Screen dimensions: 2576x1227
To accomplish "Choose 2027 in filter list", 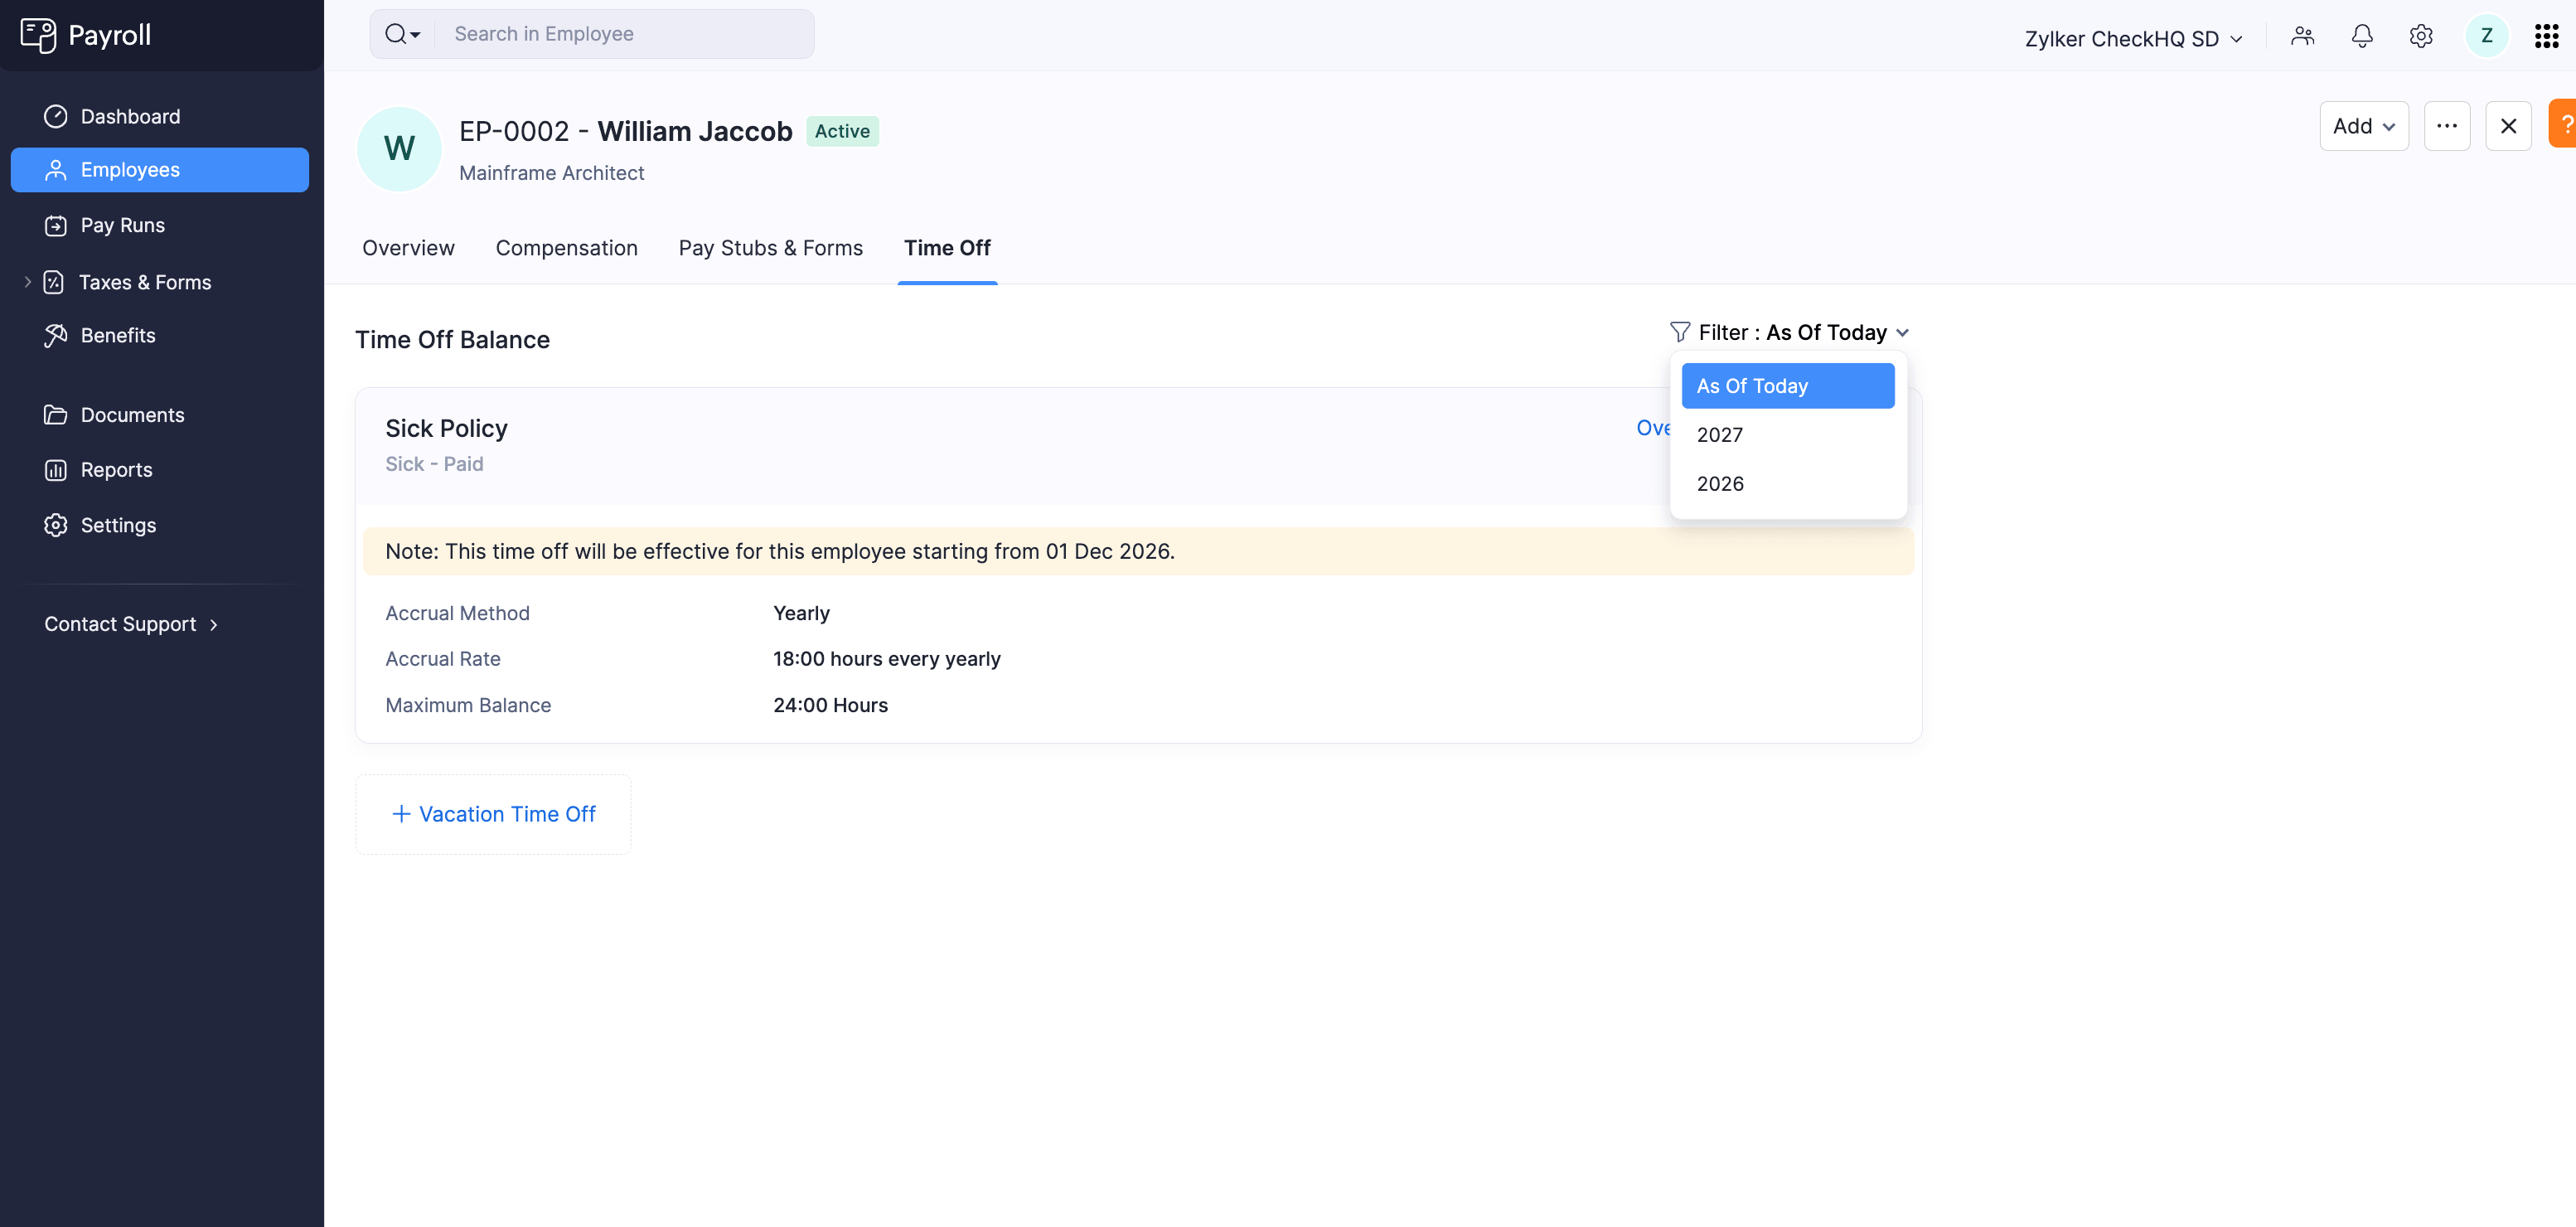I will click(1787, 435).
